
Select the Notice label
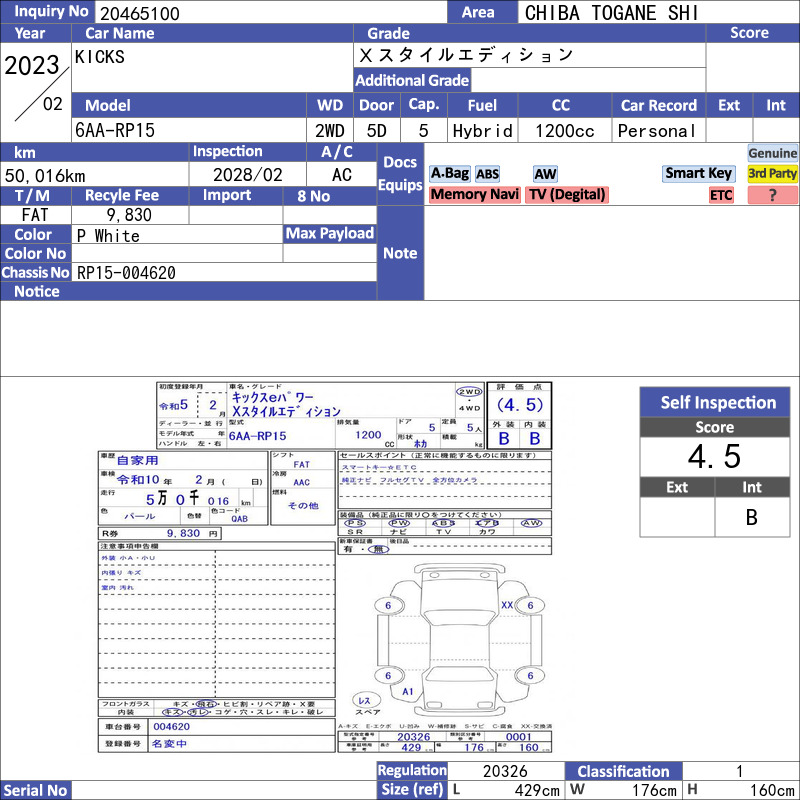click(37, 291)
